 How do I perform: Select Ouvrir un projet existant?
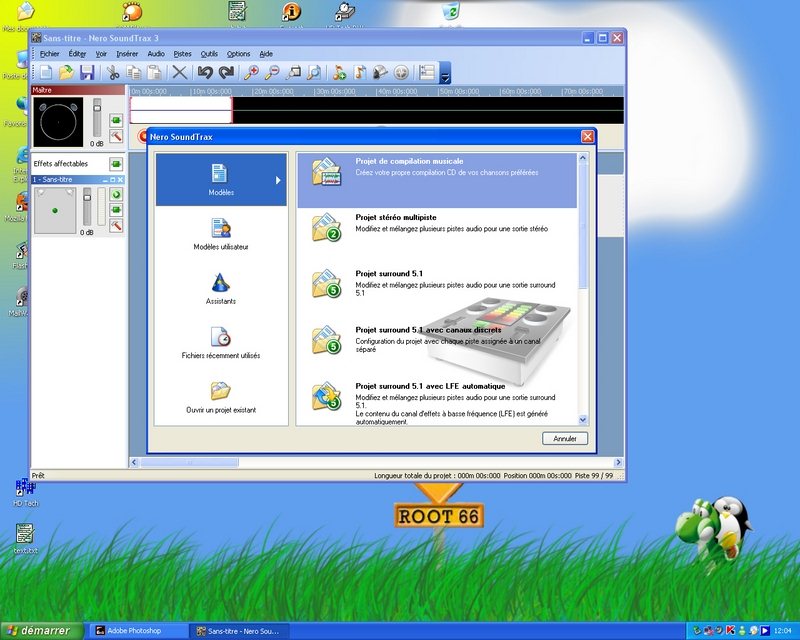tap(221, 398)
